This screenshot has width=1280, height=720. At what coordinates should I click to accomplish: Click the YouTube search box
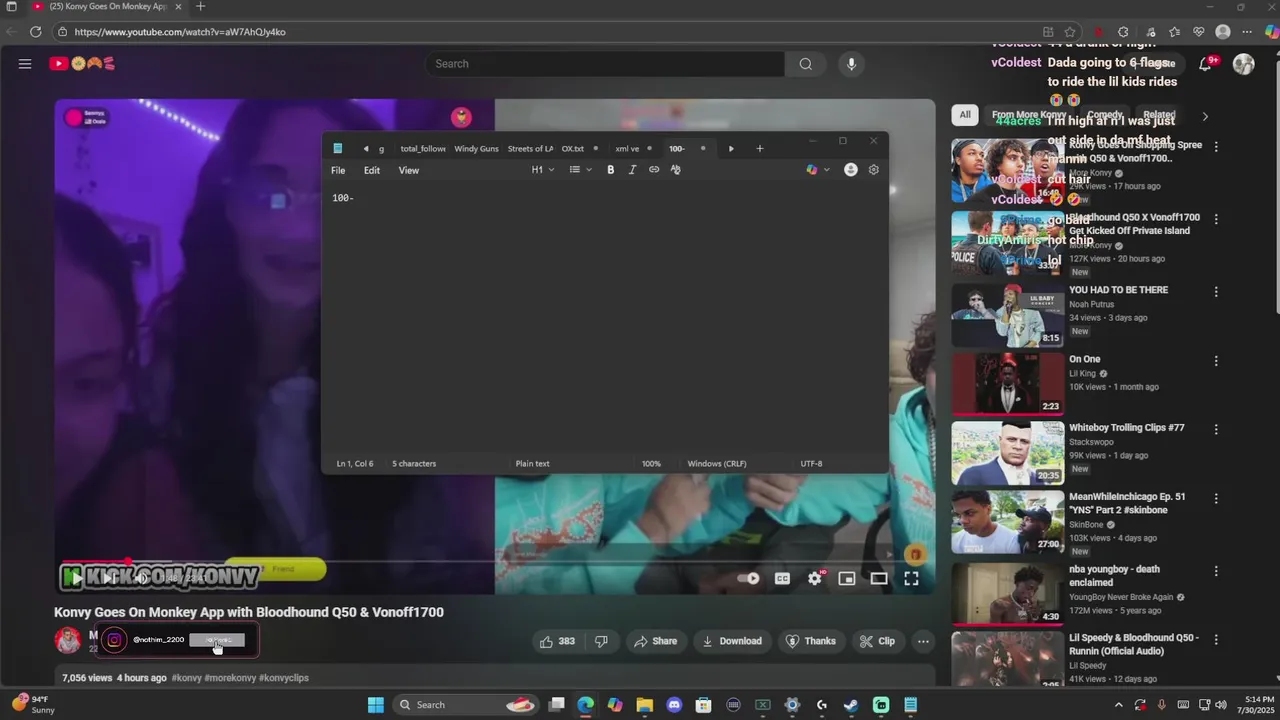point(605,64)
